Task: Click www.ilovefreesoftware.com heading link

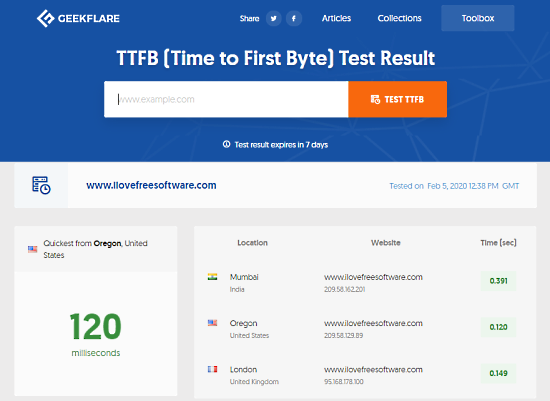Action: (151, 185)
